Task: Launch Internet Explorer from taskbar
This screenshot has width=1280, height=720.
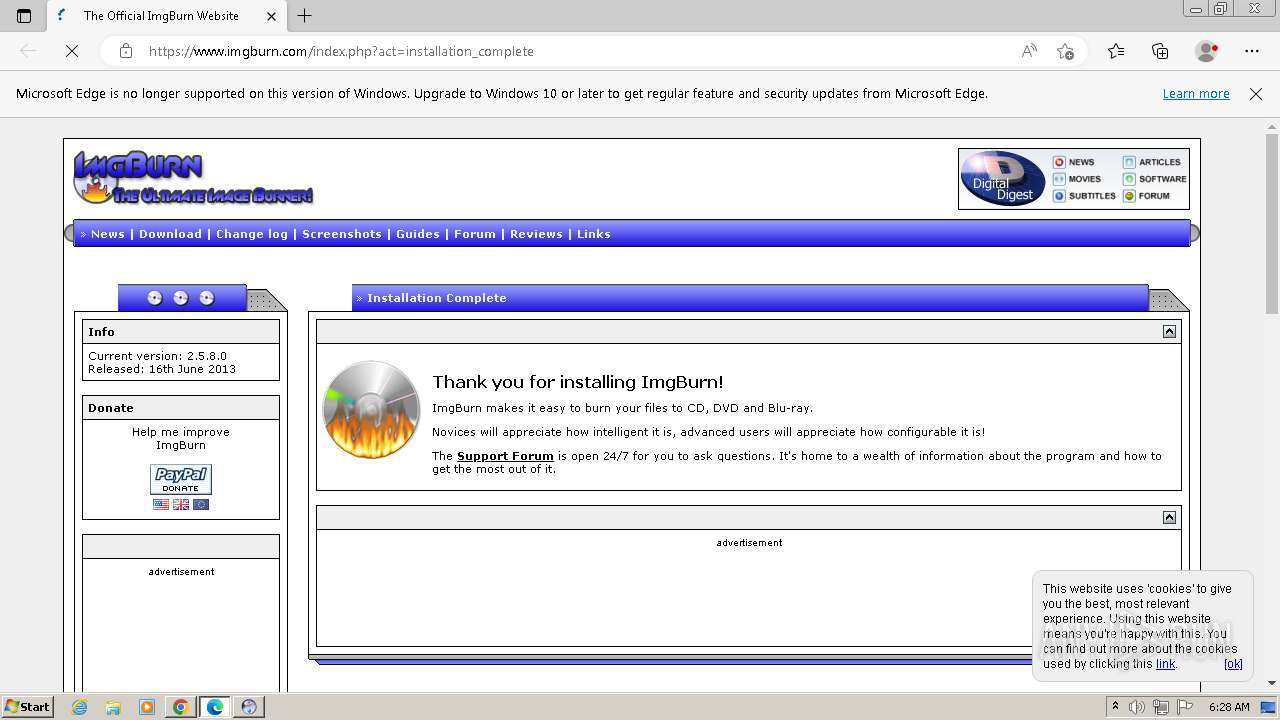Action: point(80,707)
